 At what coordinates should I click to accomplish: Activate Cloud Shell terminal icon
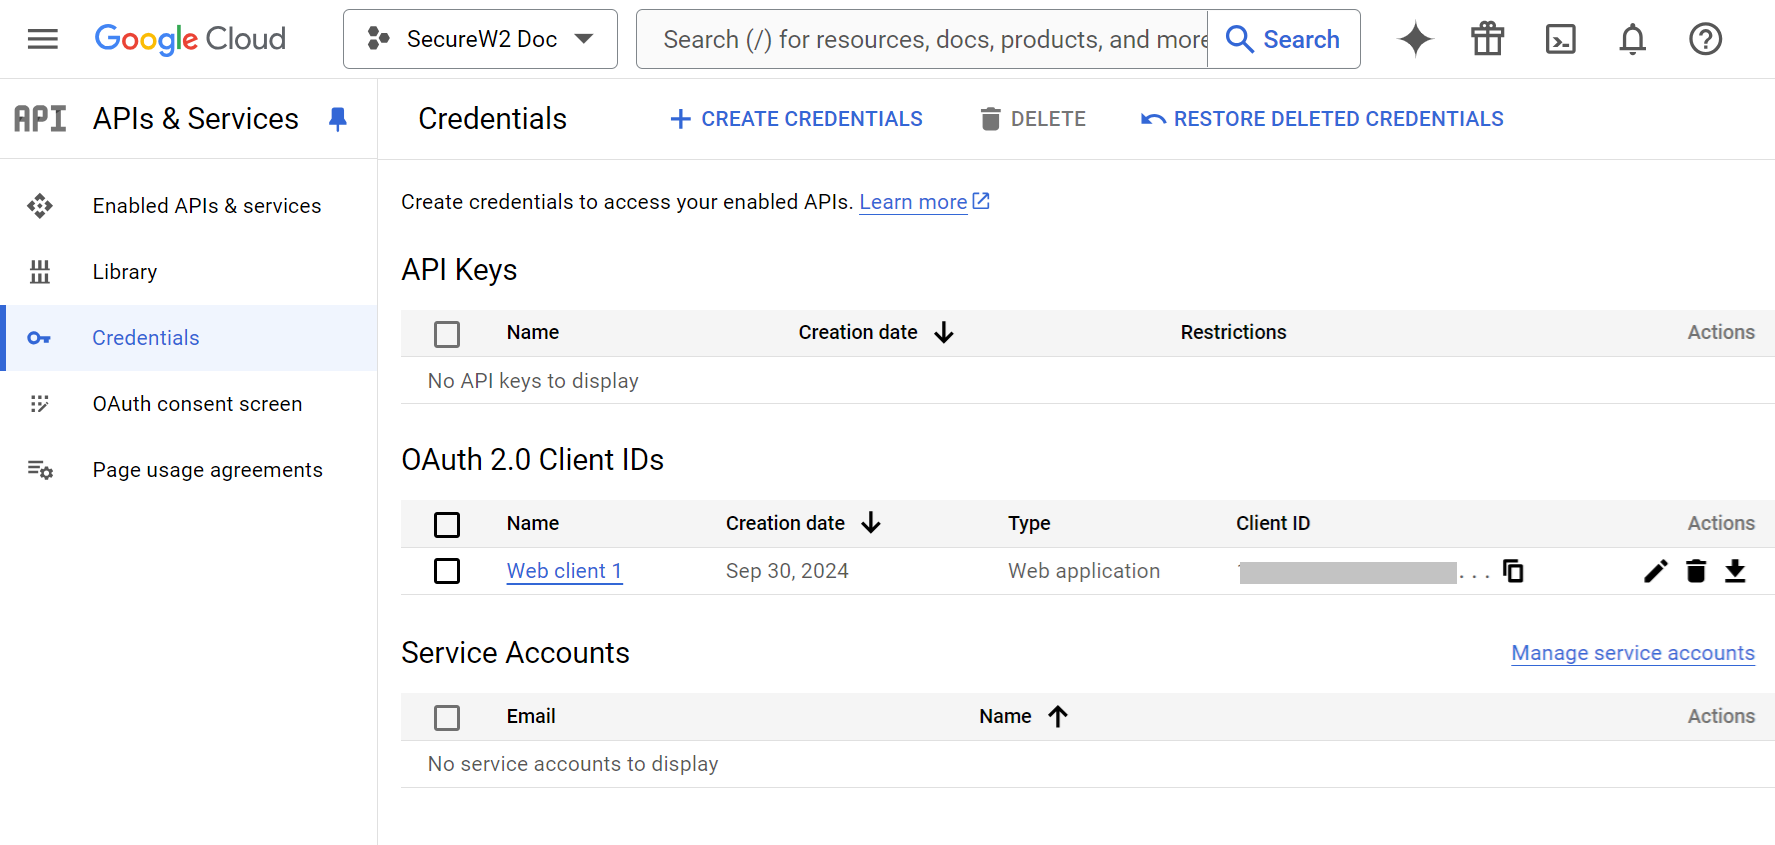[1560, 39]
